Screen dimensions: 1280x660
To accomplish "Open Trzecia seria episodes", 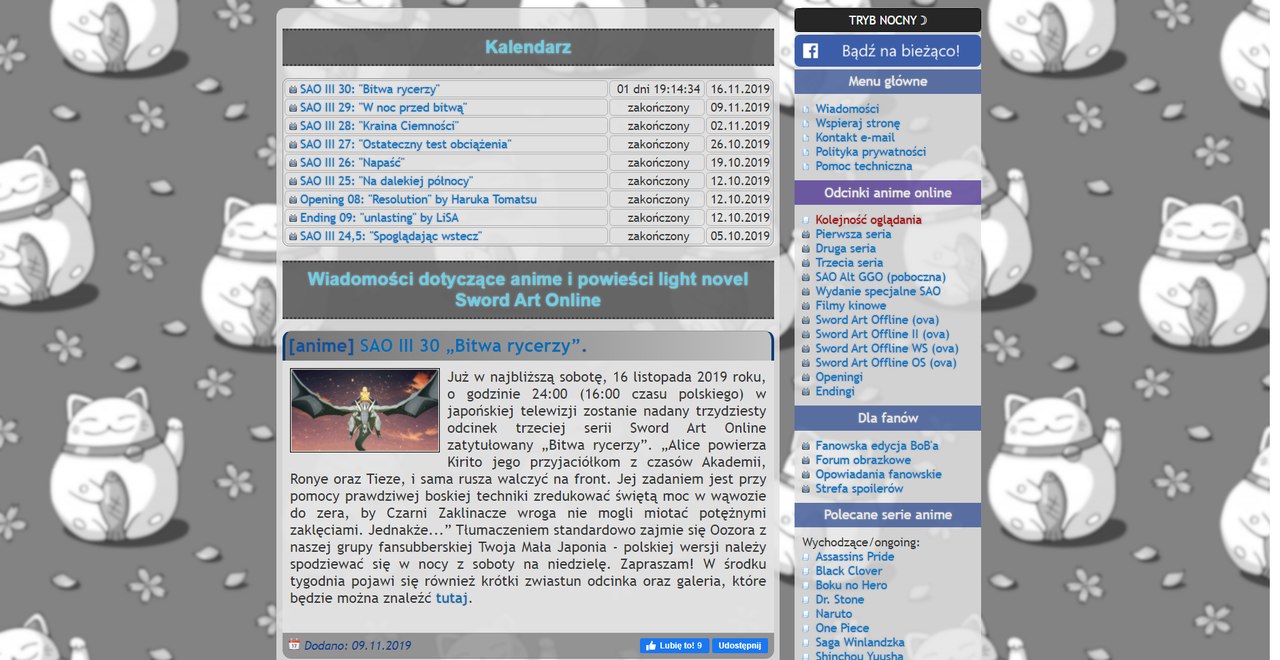I will [849, 263].
